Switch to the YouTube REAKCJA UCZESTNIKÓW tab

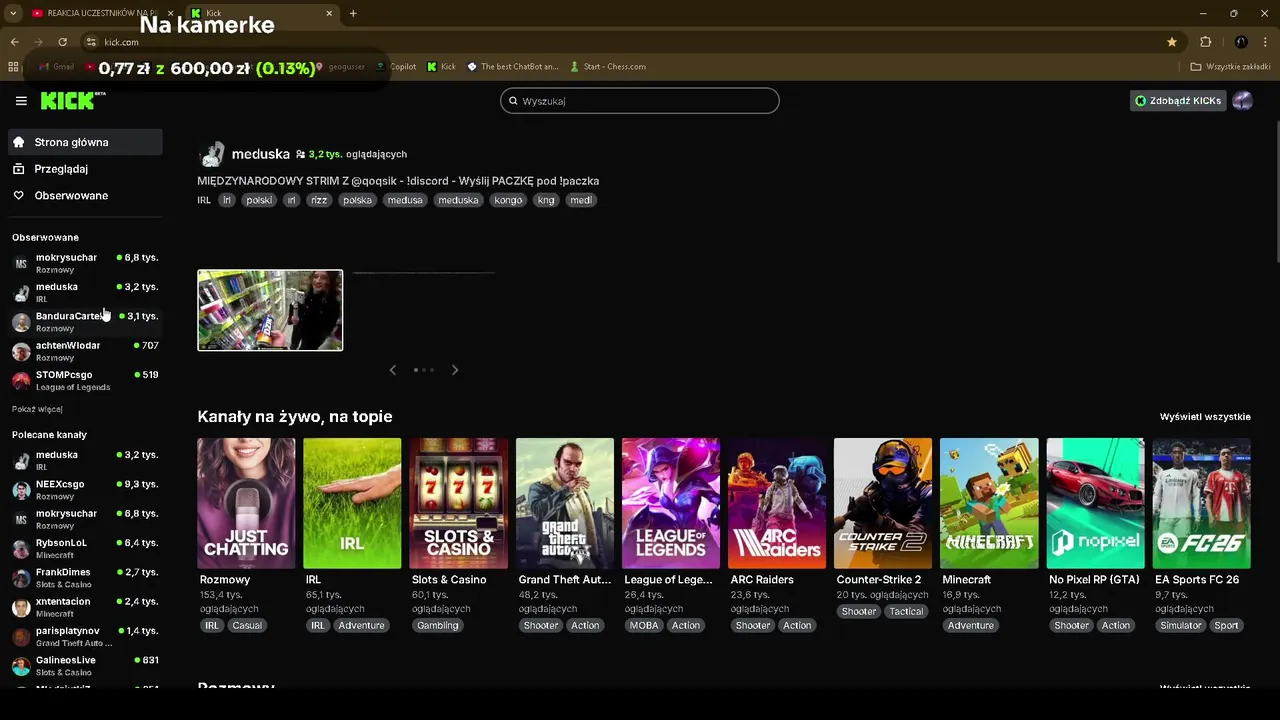[x=101, y=13]
